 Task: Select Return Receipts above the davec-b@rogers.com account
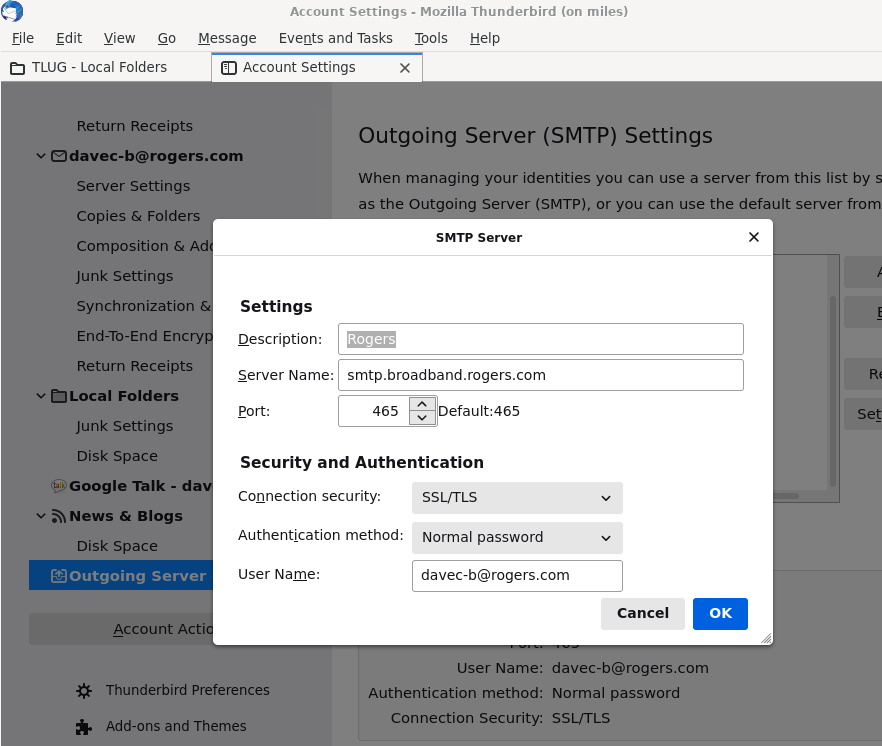(134, 126)
